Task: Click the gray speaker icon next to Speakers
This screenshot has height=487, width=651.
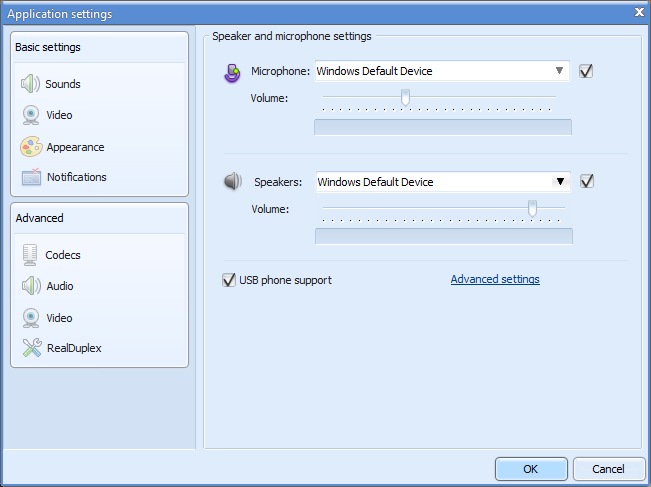Action: (233, 181)
